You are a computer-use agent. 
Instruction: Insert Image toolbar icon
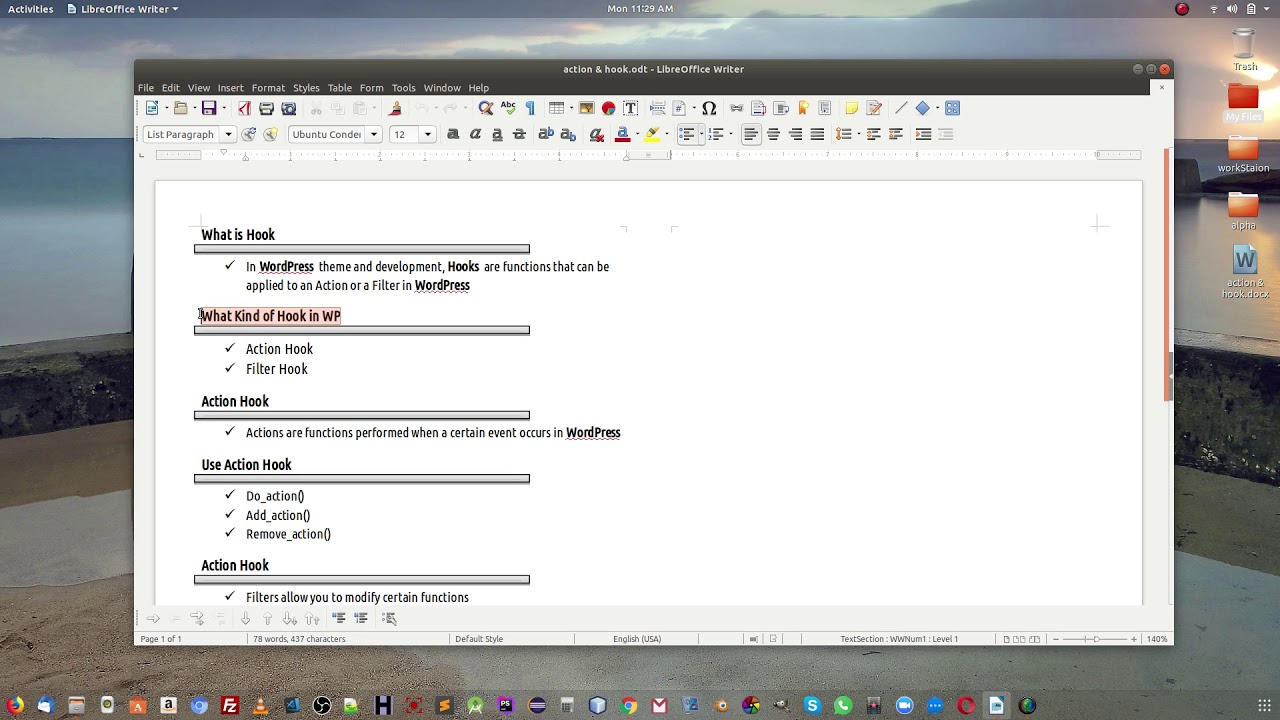click(586, 108)
